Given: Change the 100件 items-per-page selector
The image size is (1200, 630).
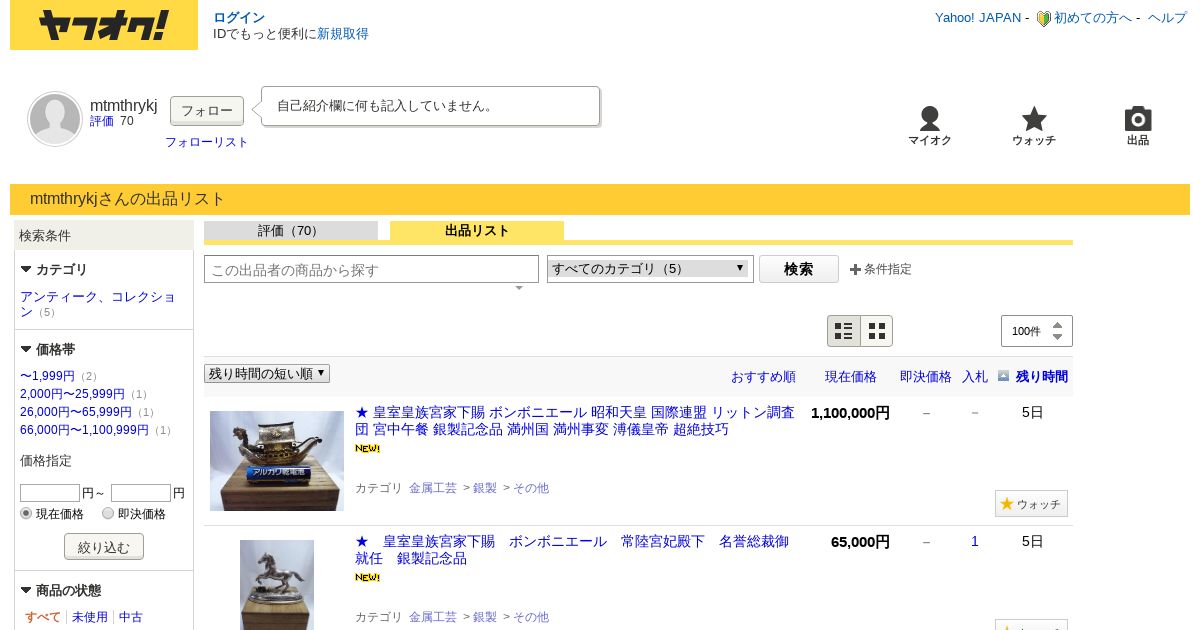Looking at the screenshot, I should point(1036,331).
